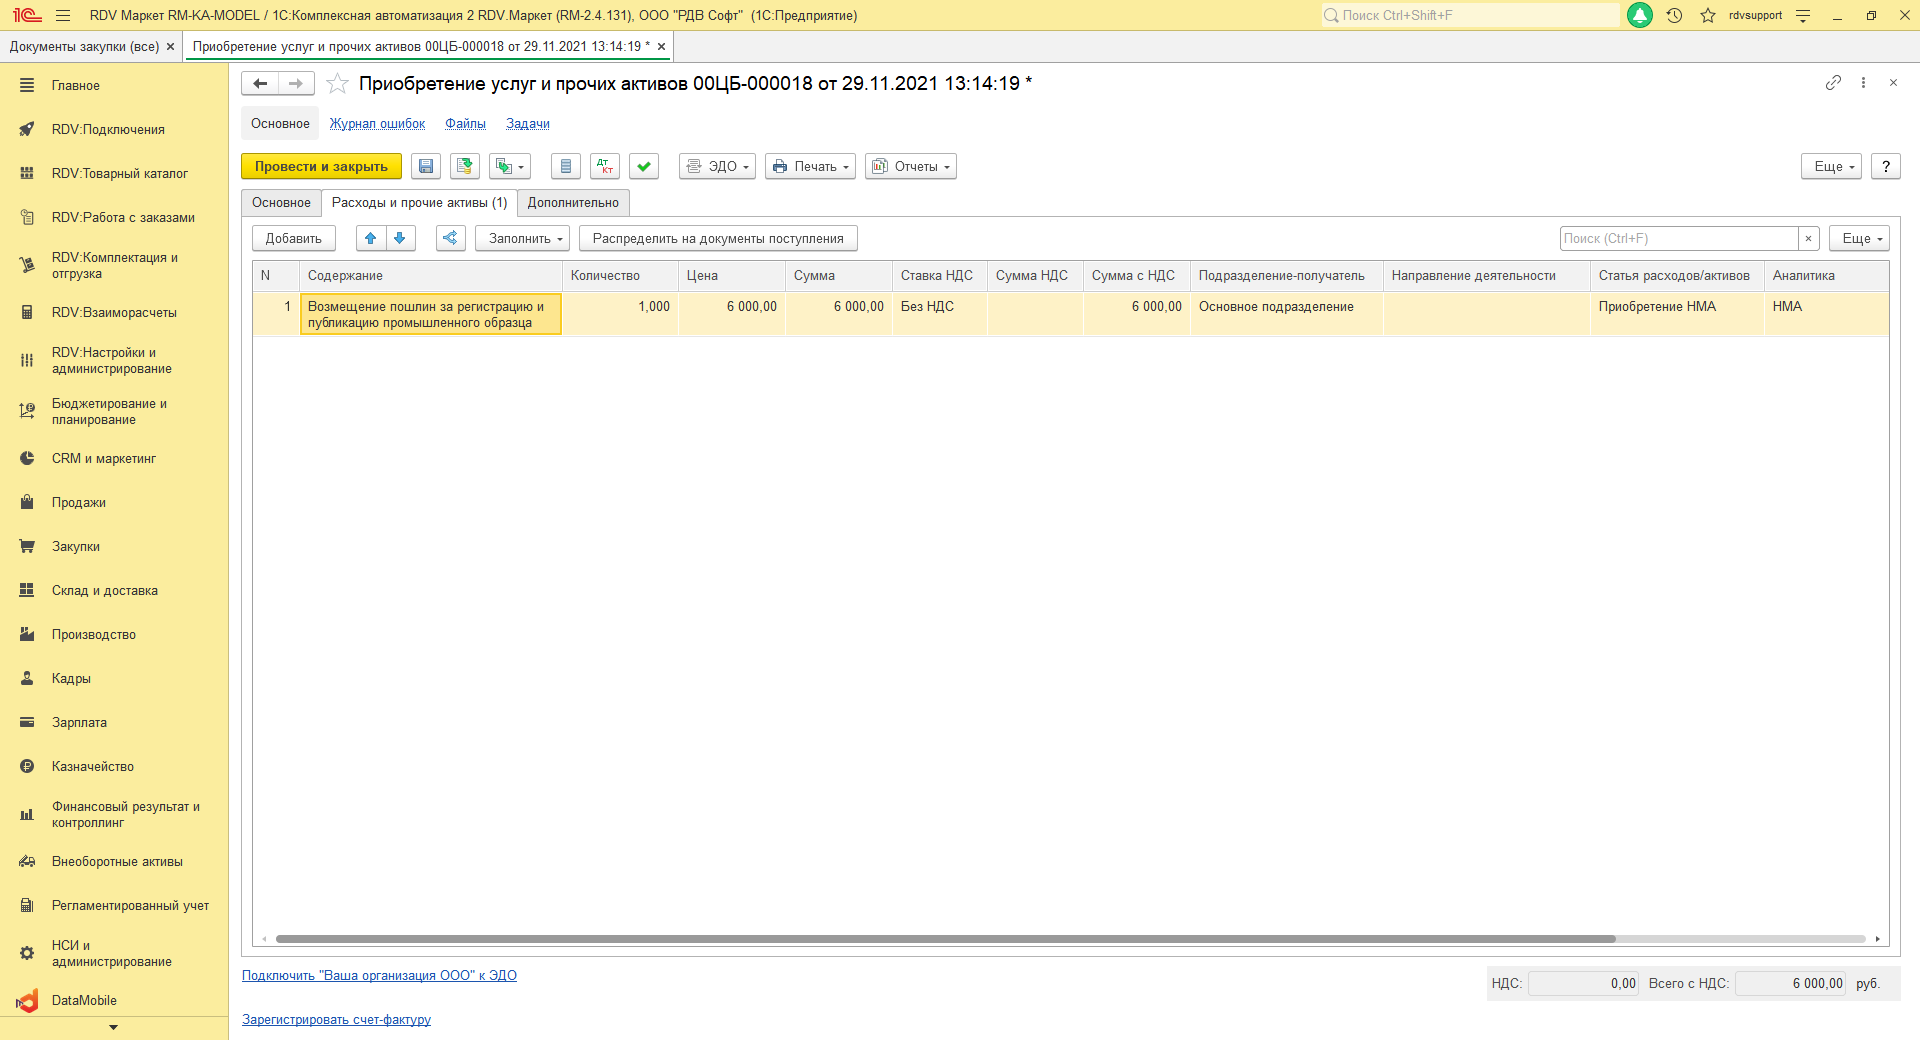Add document to favorites with star

click(x=338, y=84)
